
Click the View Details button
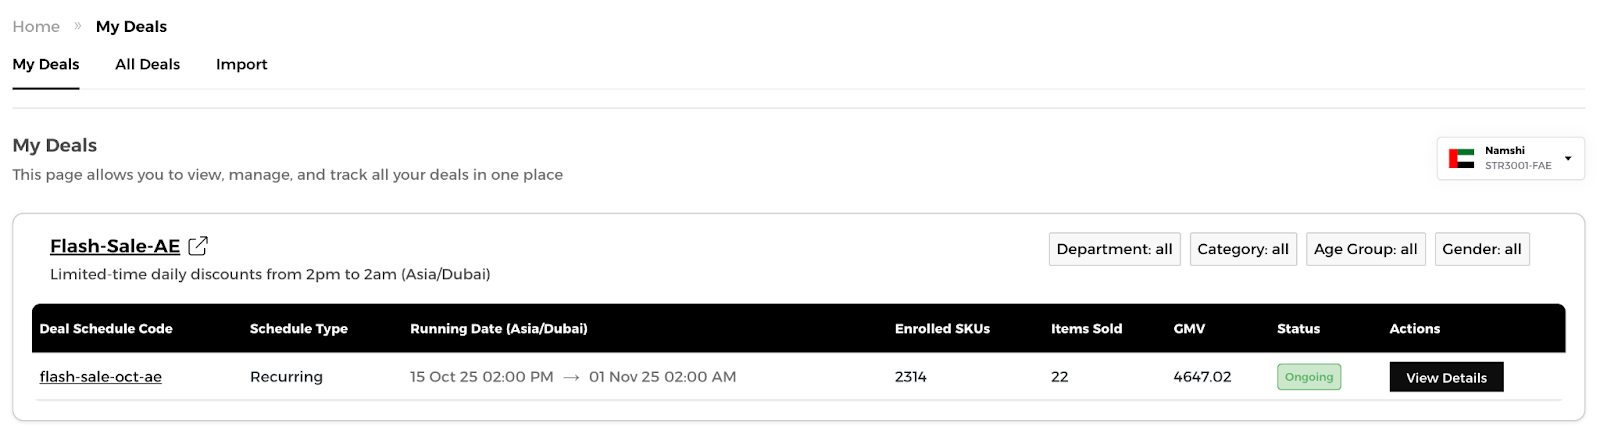(x=1446, y=377)
